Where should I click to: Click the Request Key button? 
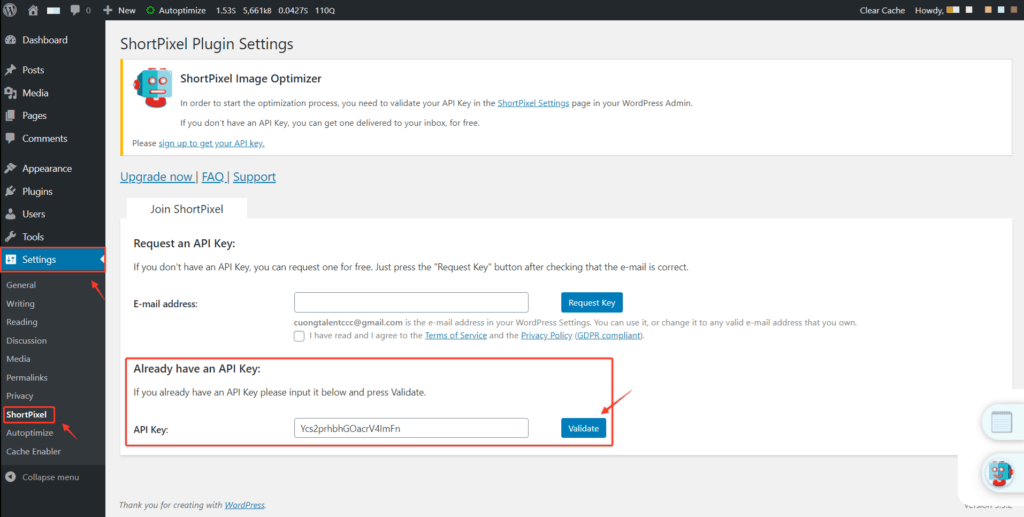[591, 303]
